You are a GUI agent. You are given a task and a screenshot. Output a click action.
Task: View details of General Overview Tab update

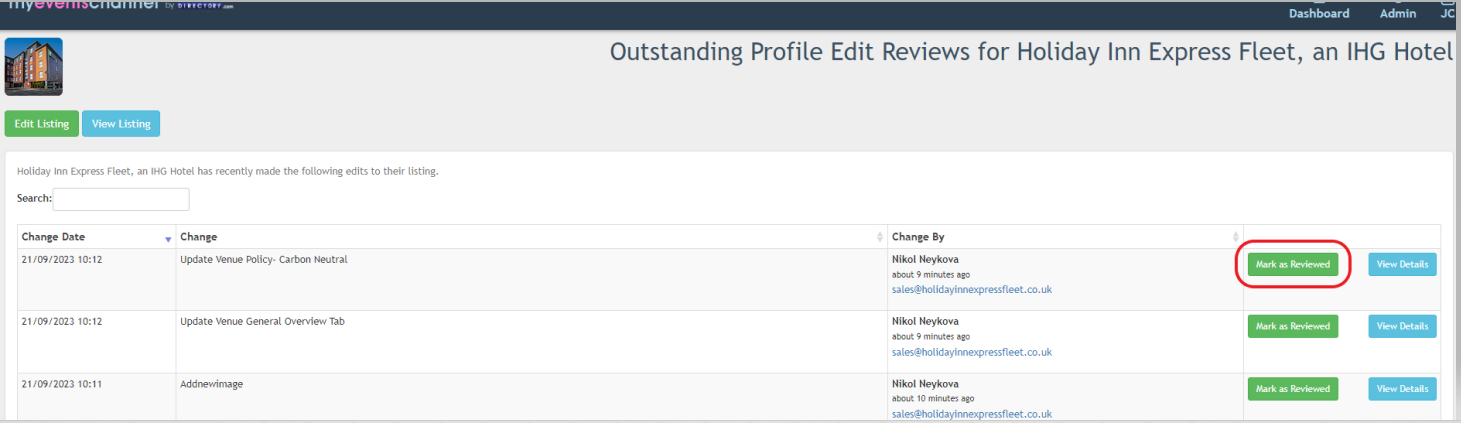[x=1402, y=326]
